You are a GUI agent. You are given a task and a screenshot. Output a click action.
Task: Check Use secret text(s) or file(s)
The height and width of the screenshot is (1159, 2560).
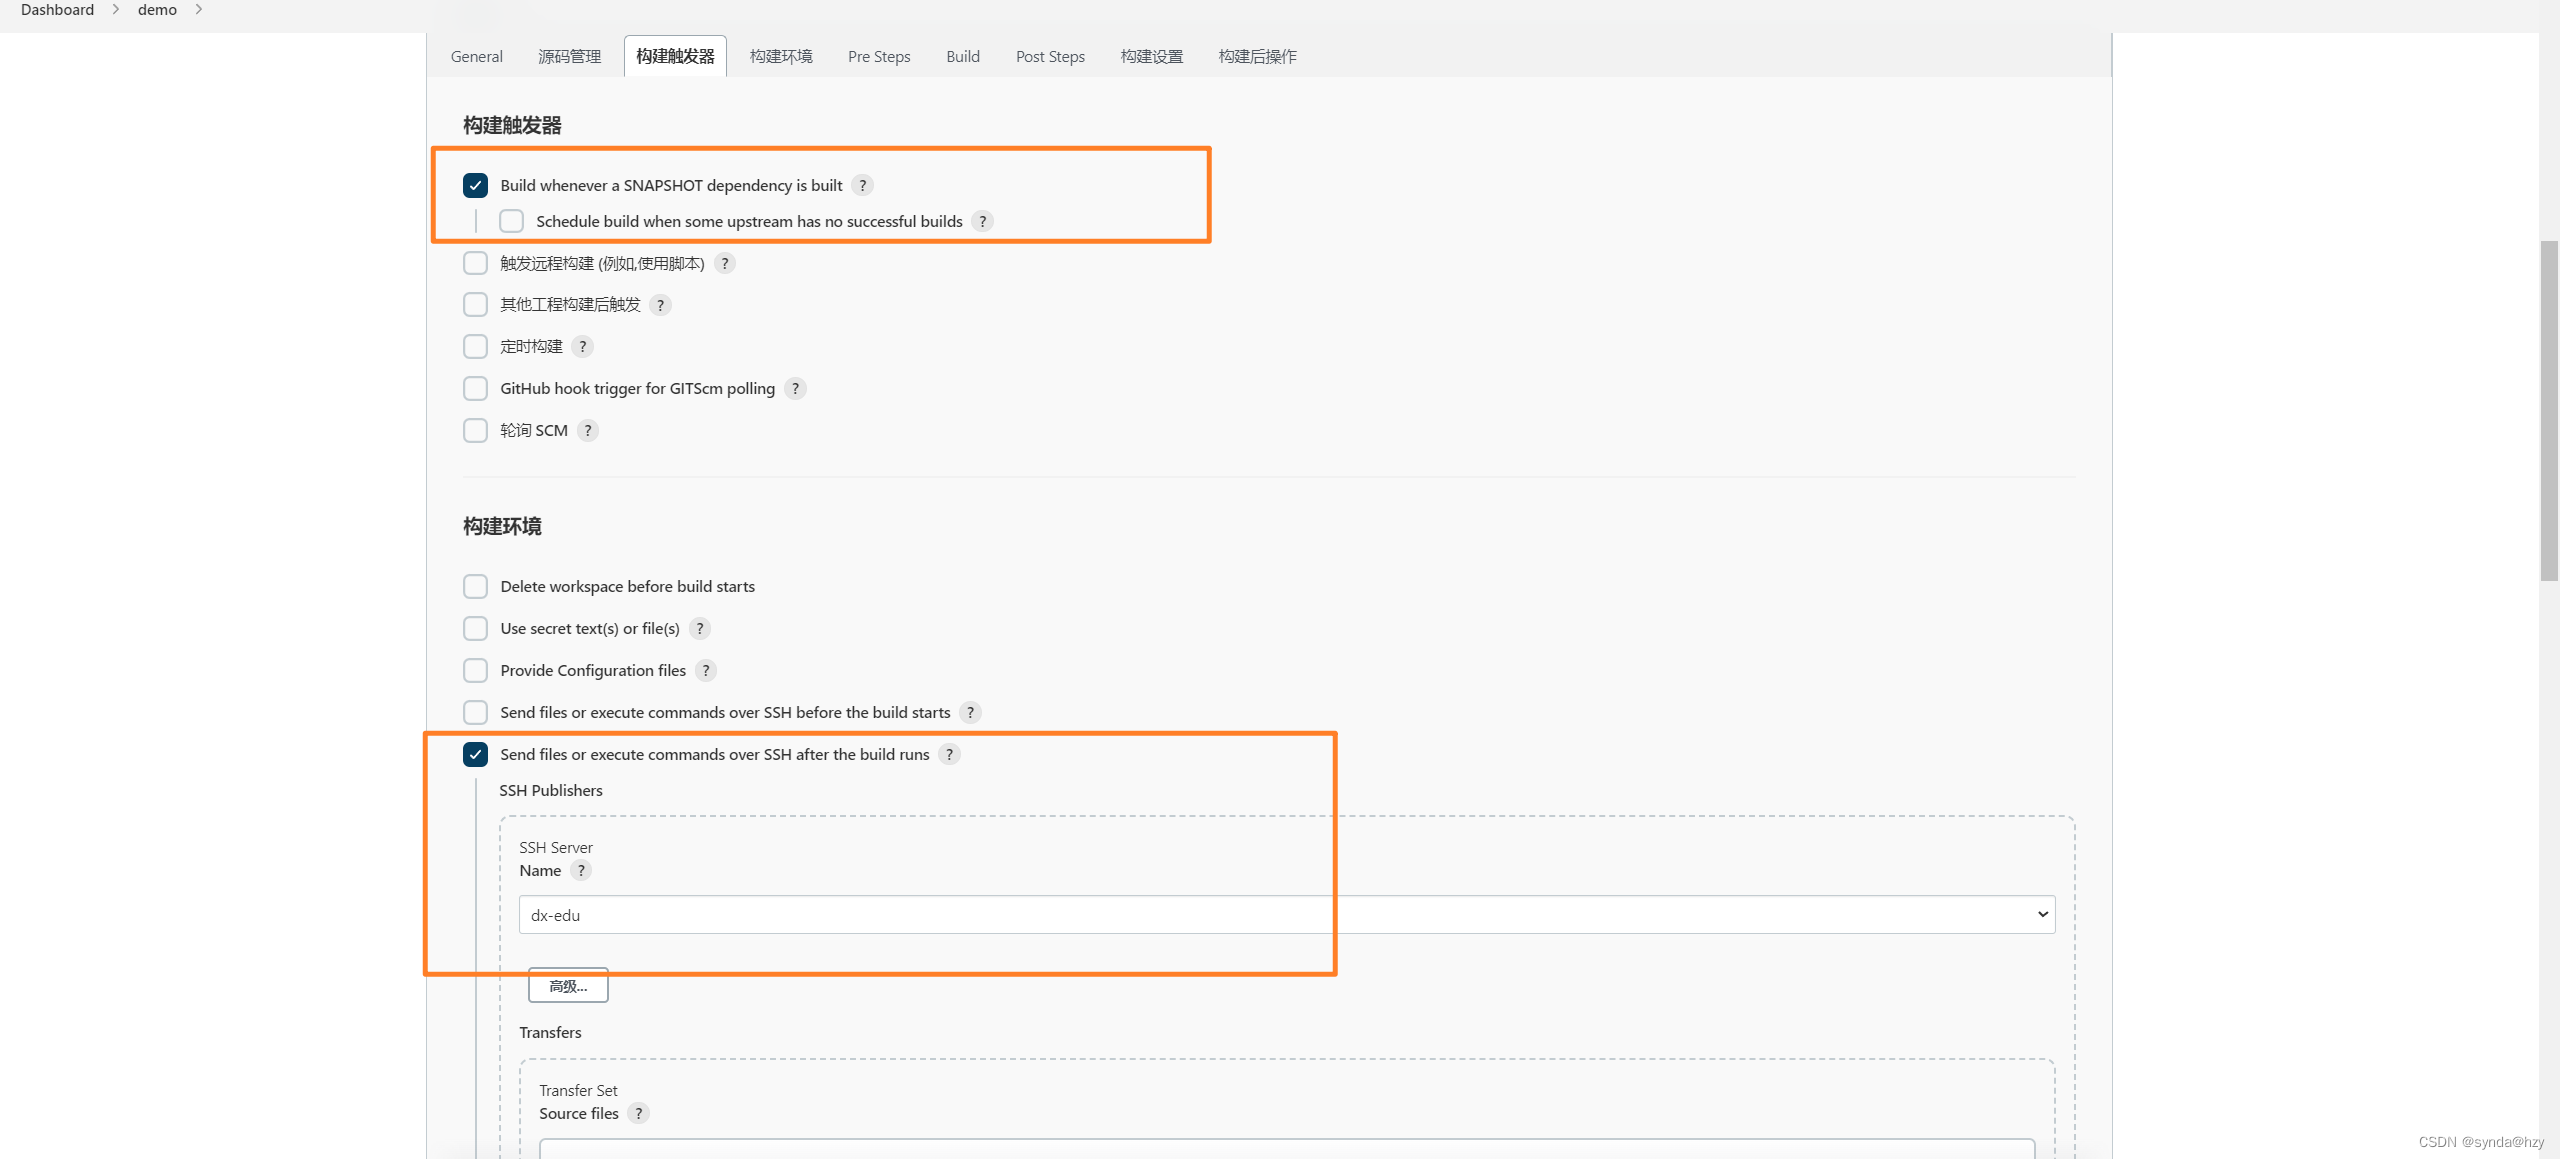475,628
